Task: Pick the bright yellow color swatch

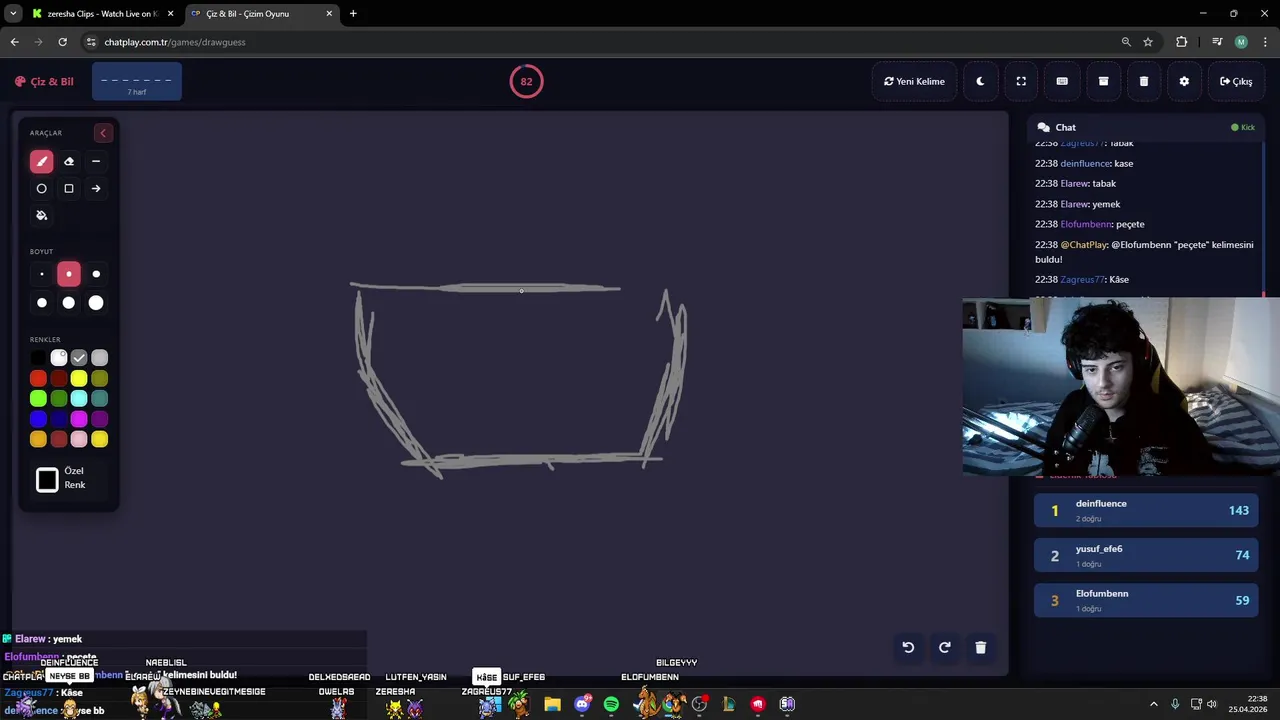Action: click(79, 378)
